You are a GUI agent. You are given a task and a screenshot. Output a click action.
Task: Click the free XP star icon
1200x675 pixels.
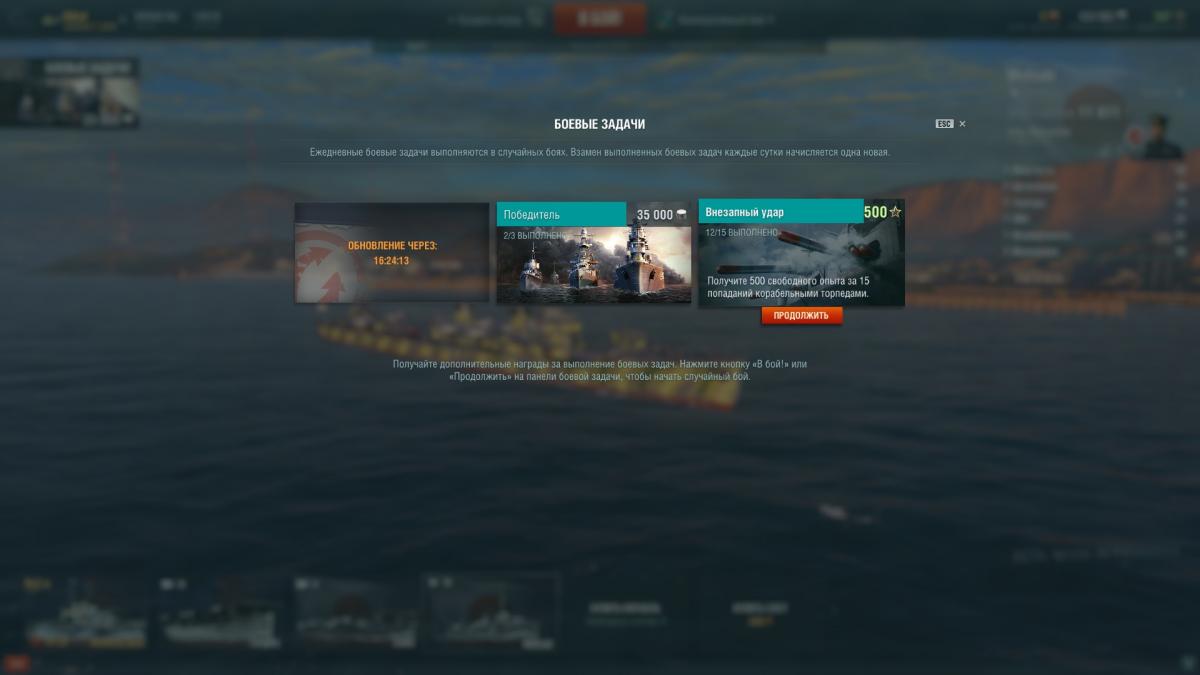(895, 212)
